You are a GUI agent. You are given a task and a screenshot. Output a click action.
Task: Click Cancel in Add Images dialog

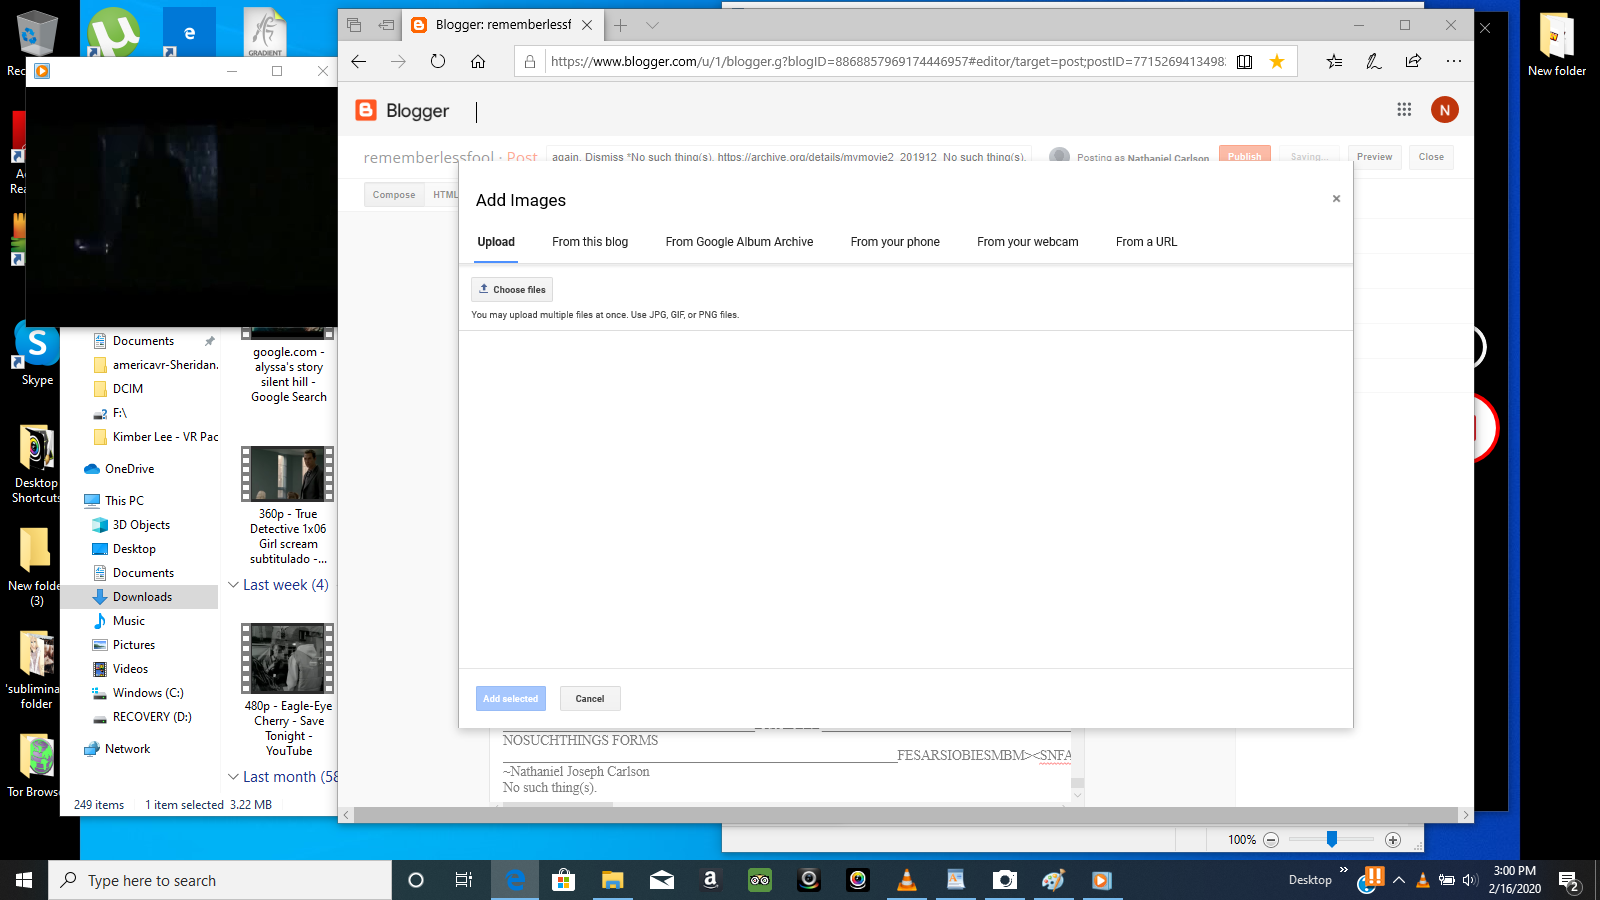pos(590,699)
